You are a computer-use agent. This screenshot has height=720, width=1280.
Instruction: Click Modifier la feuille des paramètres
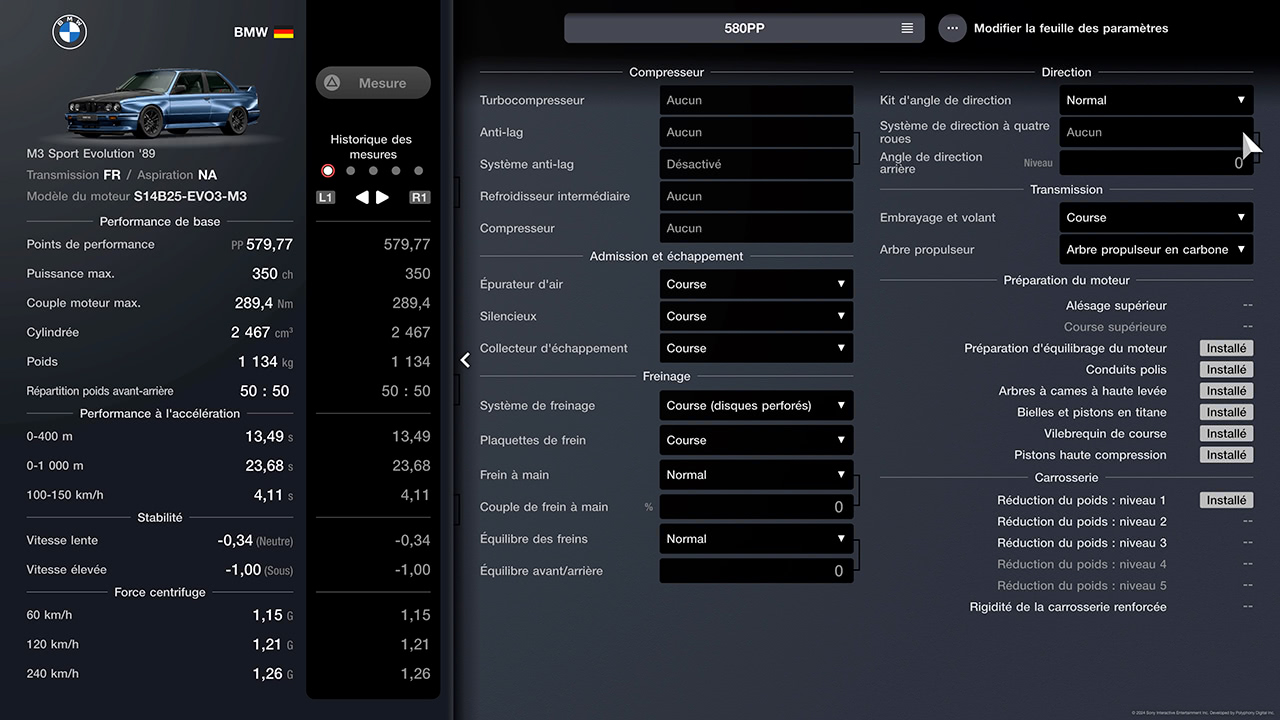point(1071,28)
